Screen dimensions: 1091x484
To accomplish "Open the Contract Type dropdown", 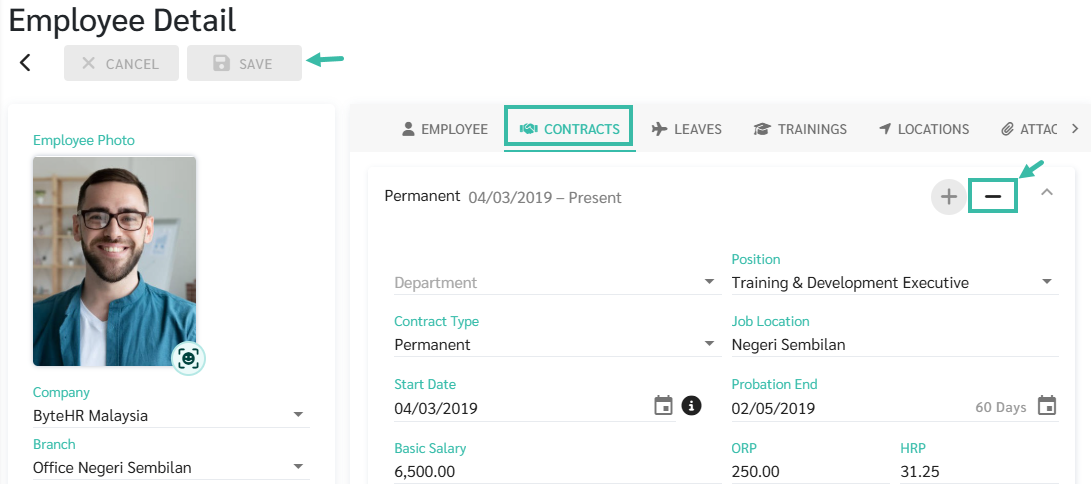I will [557, 344].
